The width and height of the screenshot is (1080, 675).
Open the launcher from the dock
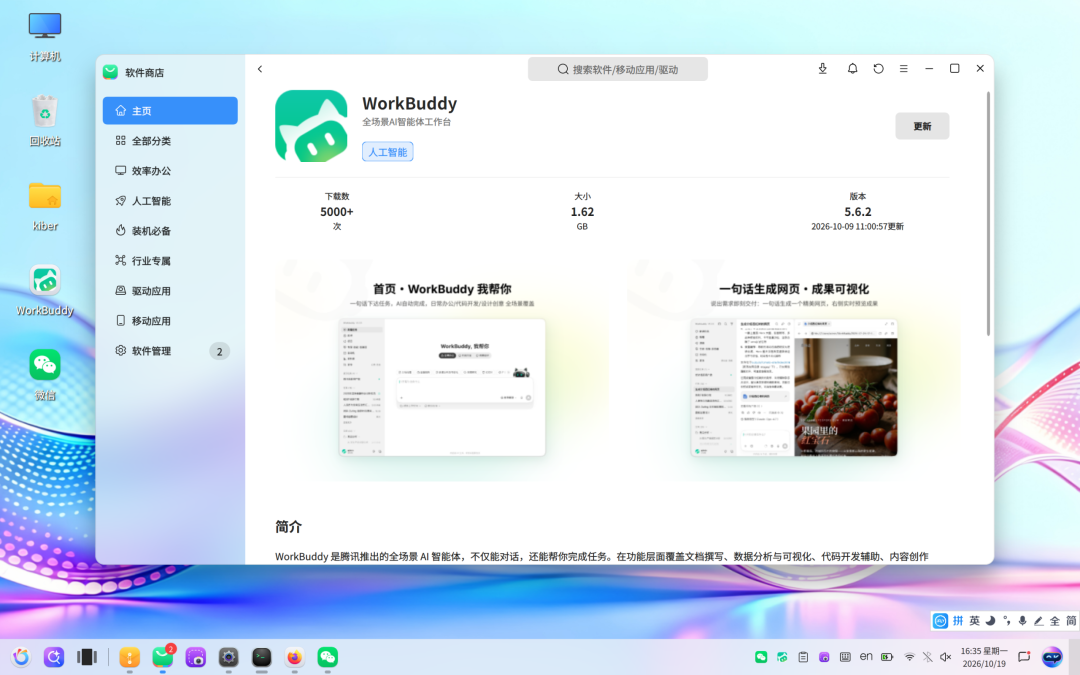click(21, 657)
